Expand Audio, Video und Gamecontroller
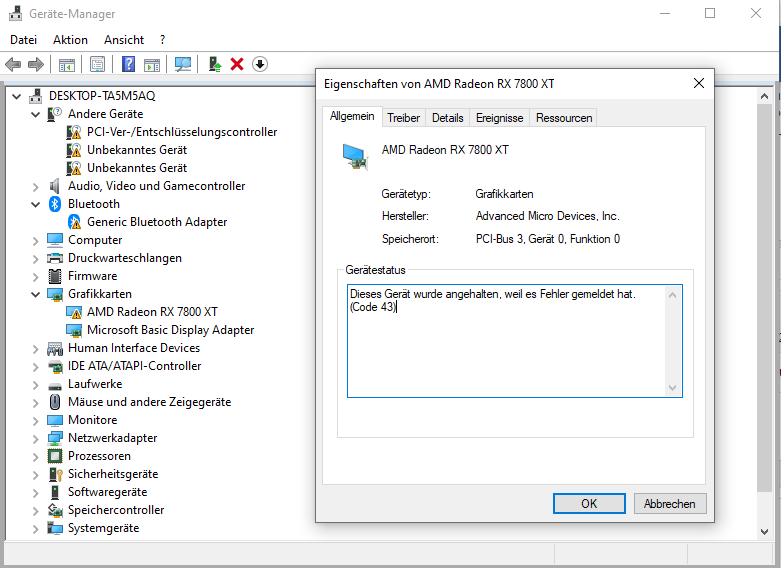 pyautogui.click(x=35, y=187)
